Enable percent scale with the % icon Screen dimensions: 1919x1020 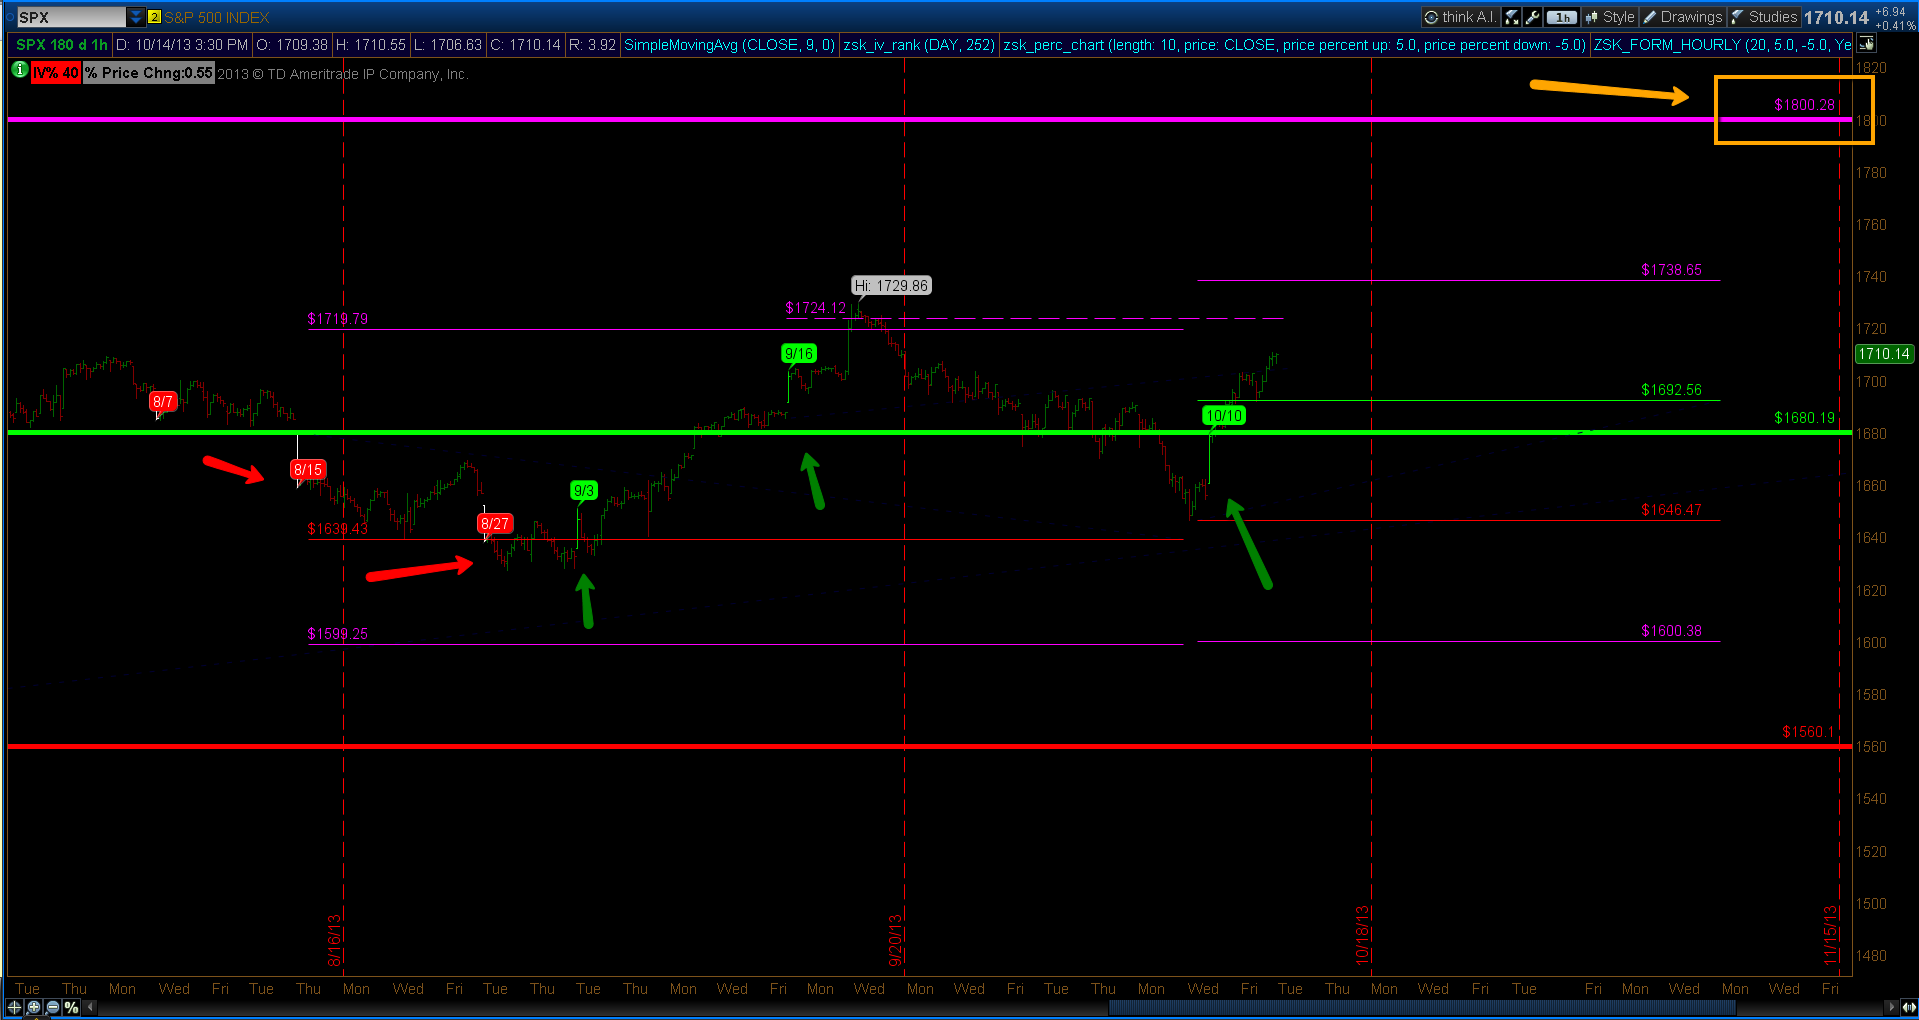tap(71, 1007)
